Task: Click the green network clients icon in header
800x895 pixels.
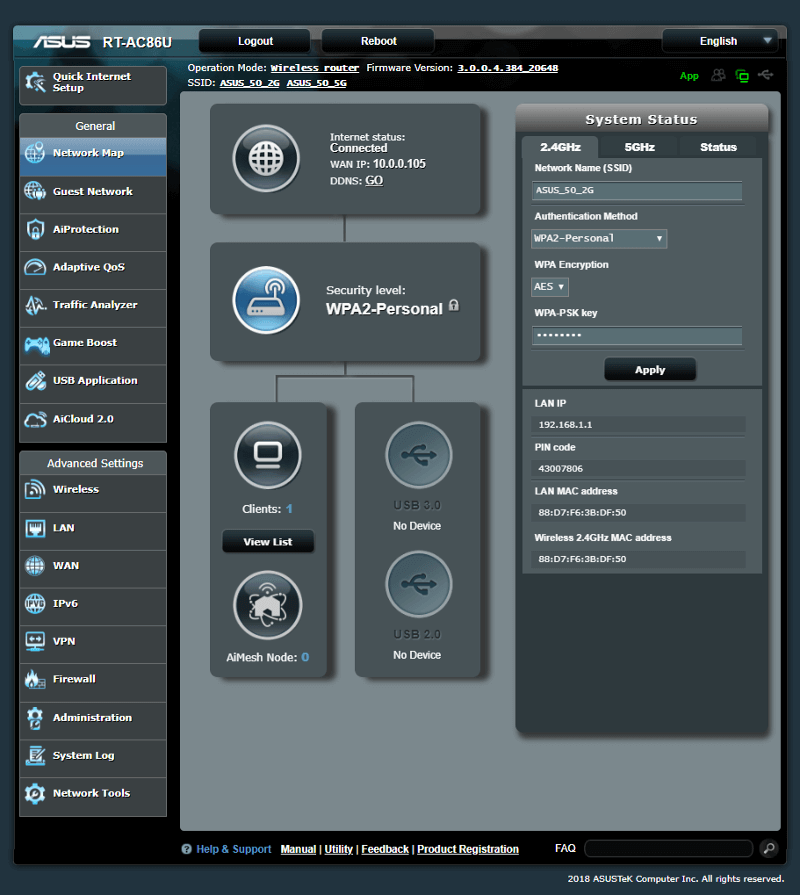Action: (x=742, y=76)
